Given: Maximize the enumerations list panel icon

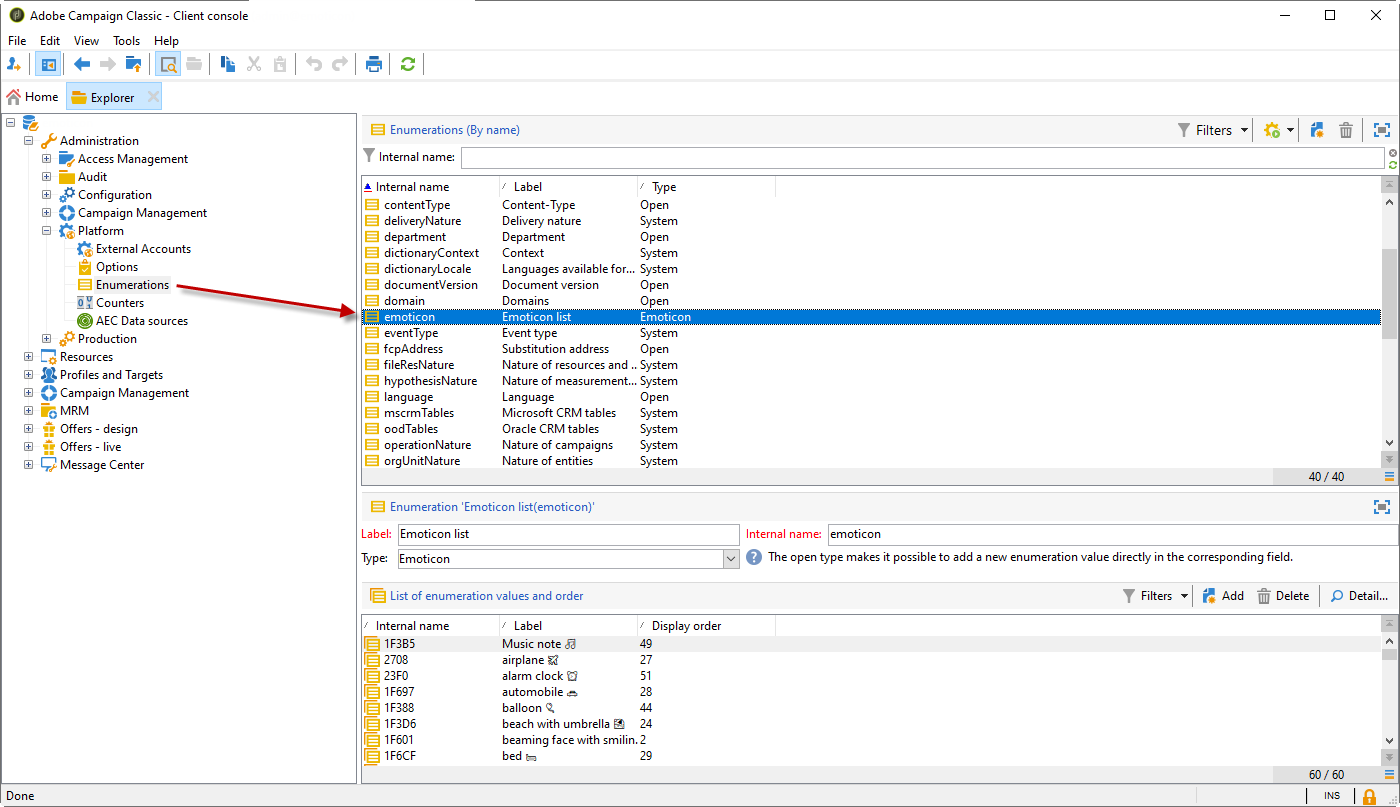Looking at the screenshot, I should 1382,130.
